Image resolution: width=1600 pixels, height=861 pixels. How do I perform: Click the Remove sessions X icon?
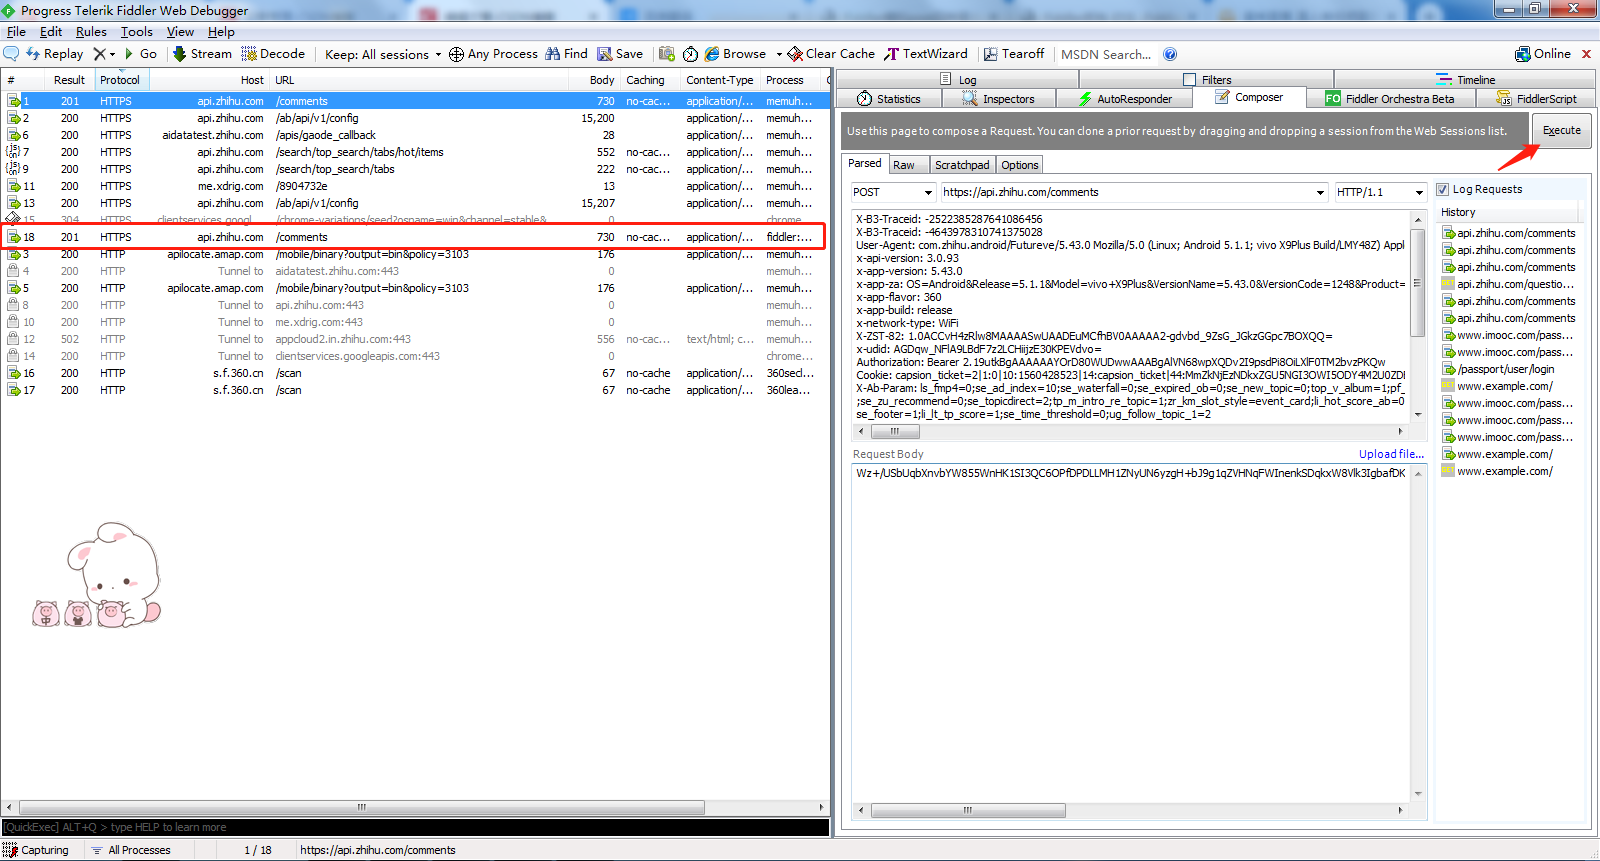click(x=100, y=54)
